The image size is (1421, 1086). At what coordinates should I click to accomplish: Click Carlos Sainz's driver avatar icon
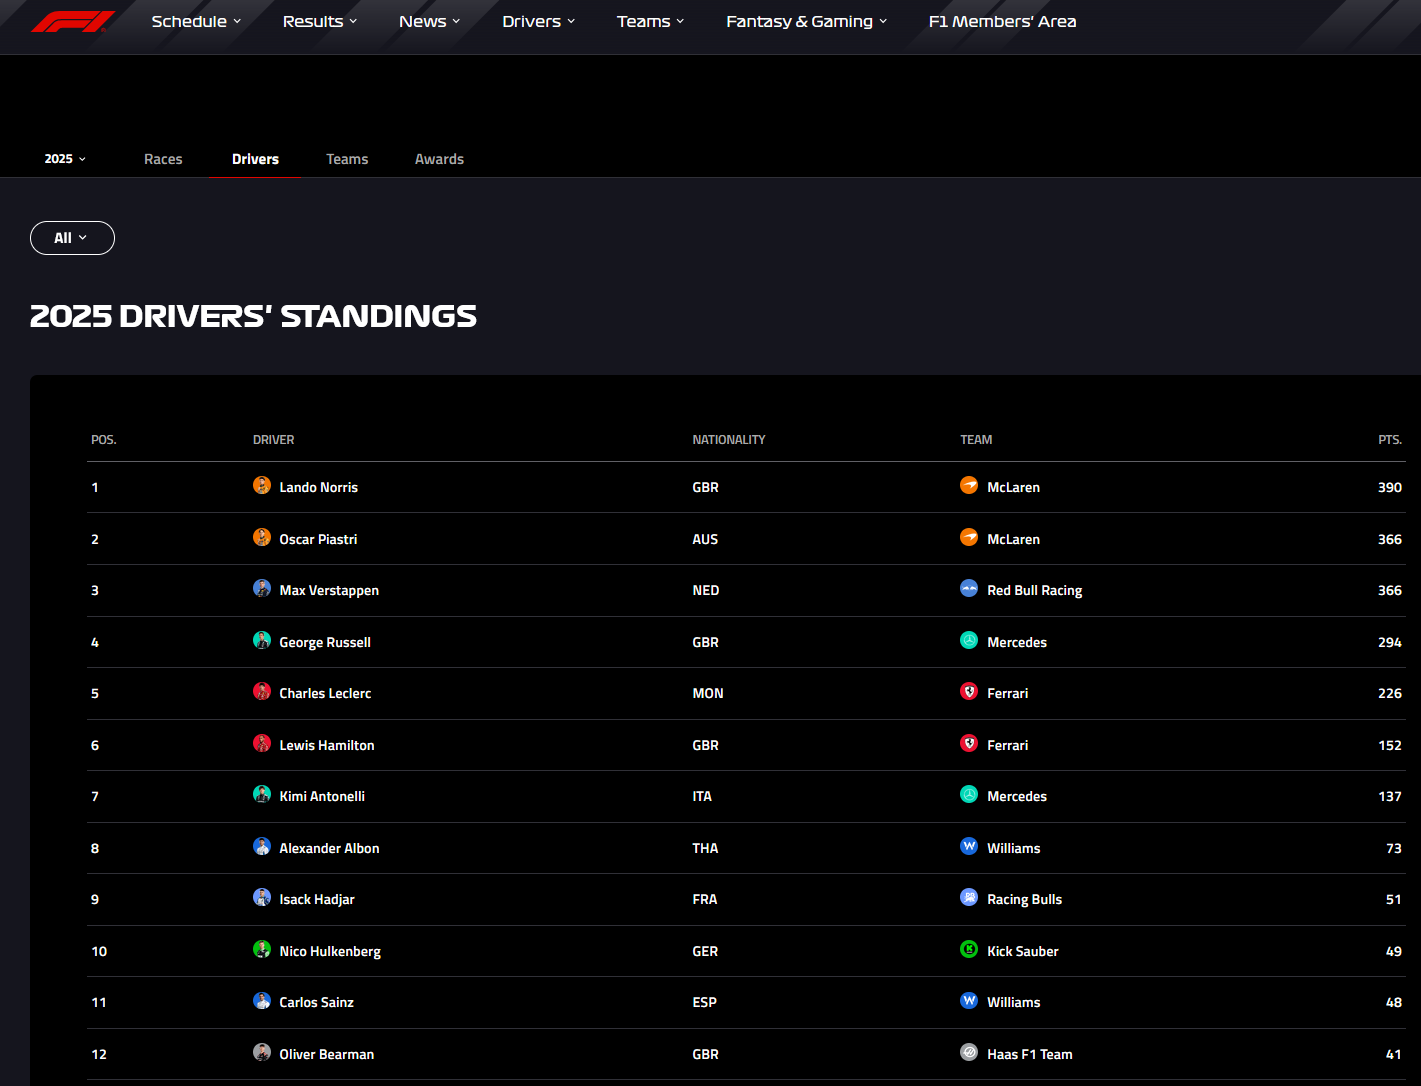click(262, 1001)
